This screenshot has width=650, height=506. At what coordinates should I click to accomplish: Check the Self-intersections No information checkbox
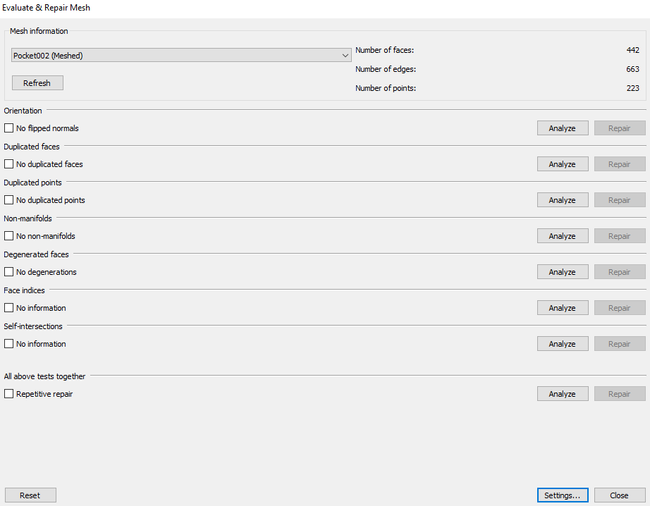9,344
